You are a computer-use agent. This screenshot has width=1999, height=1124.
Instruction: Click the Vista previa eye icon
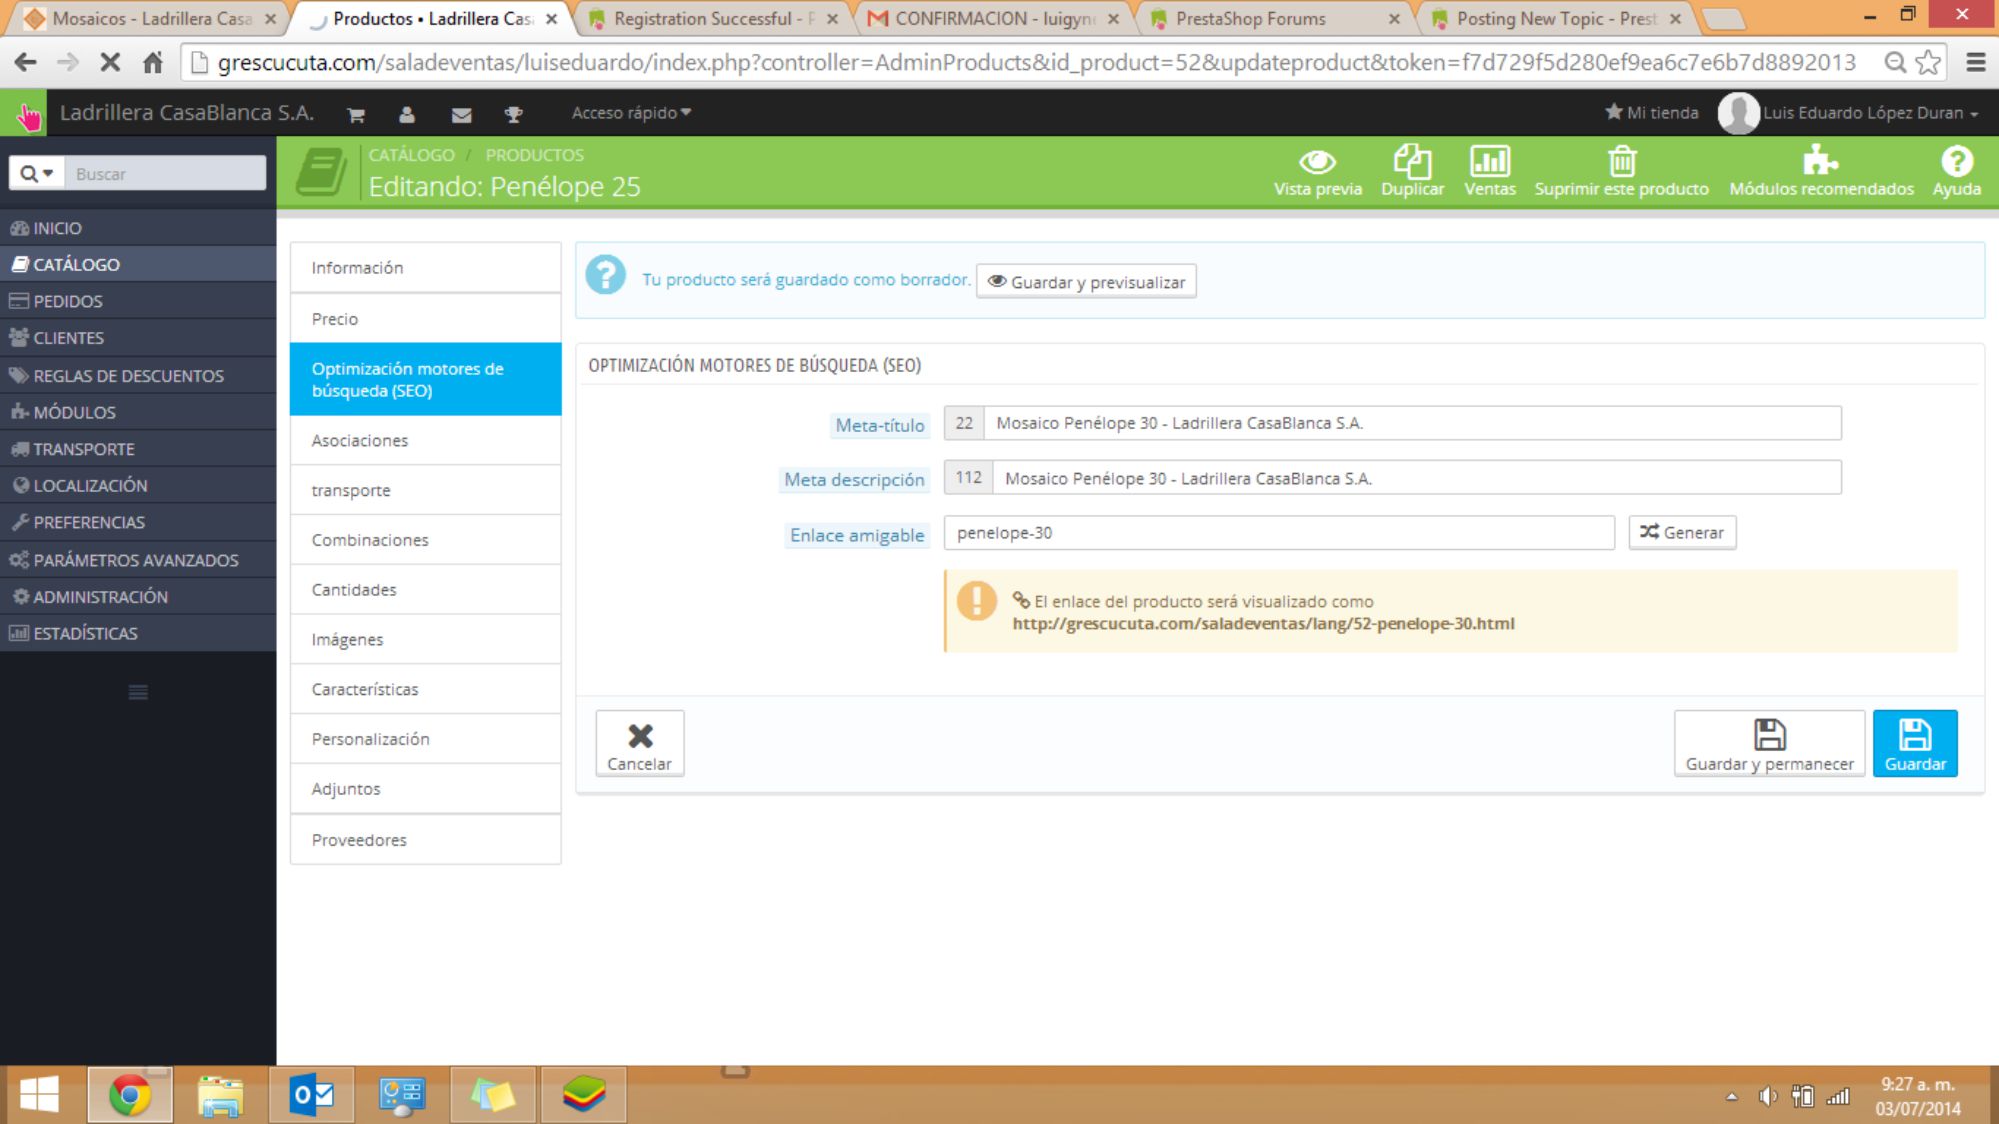pos(1317,162)
